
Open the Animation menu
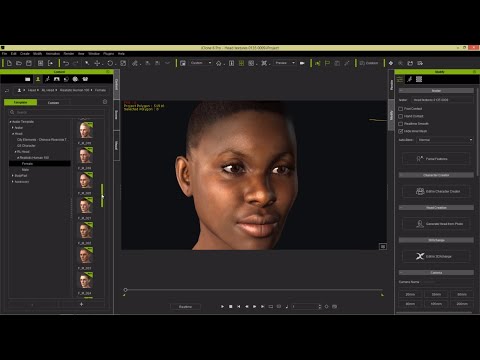(53, 54)
